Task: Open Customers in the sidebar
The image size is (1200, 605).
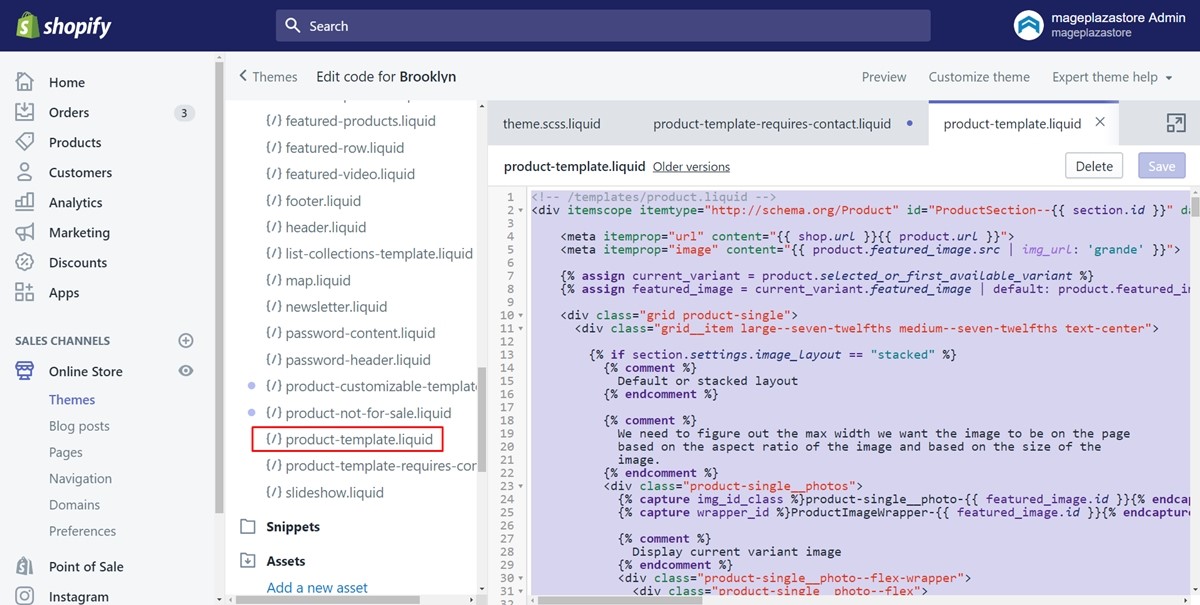Action: [80, 173]
